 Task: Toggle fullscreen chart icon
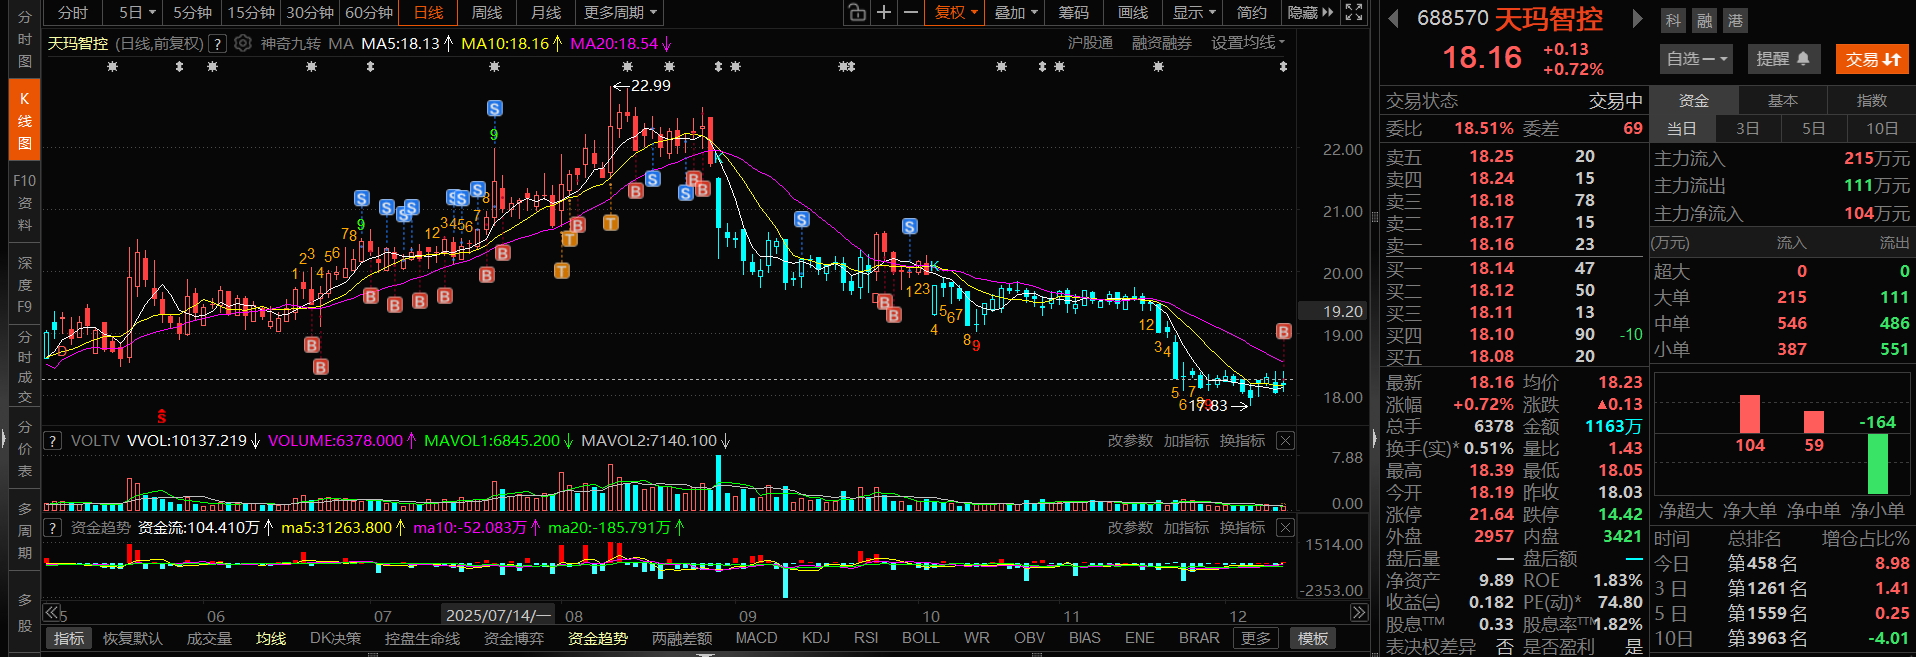(1353, 12)
